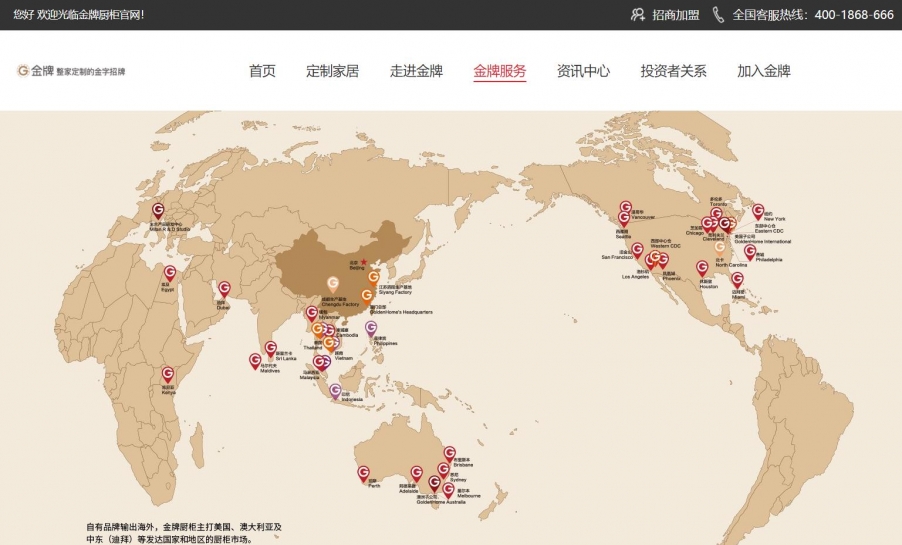Click the Beijing red star marker

pyautogui.click(x=364, y=262)
